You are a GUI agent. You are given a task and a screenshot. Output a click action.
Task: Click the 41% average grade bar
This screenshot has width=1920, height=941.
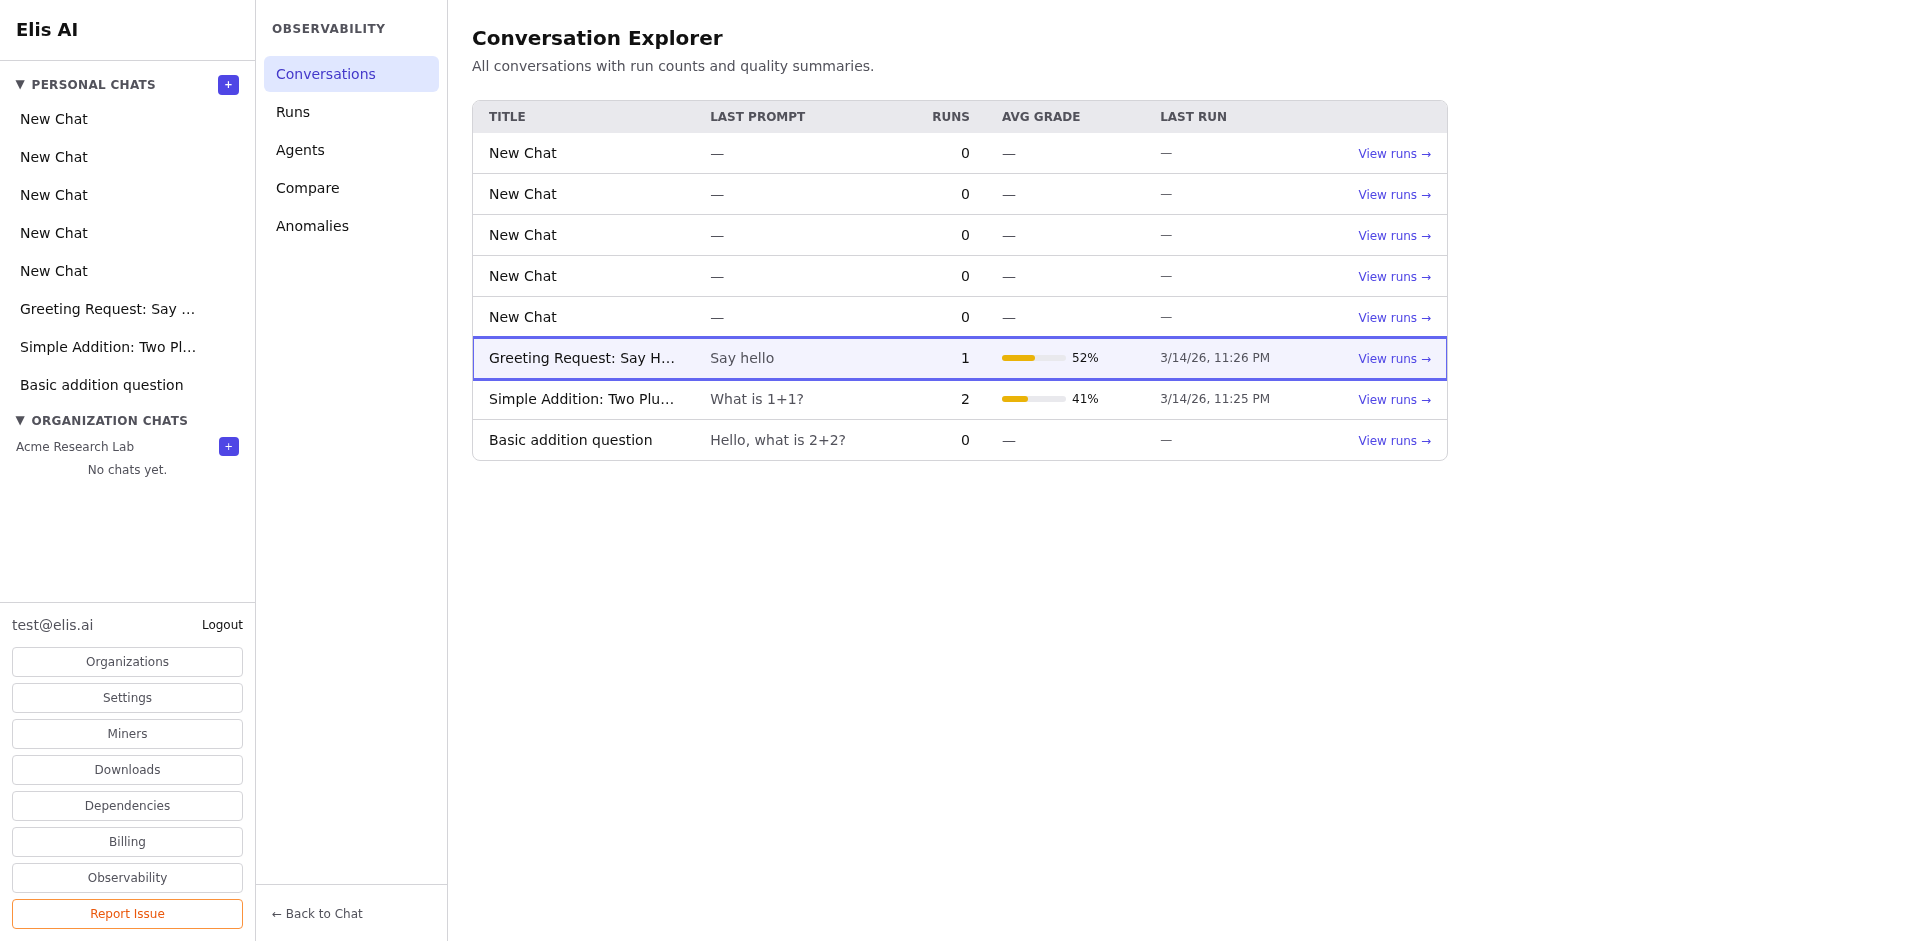coord(1034,399)
